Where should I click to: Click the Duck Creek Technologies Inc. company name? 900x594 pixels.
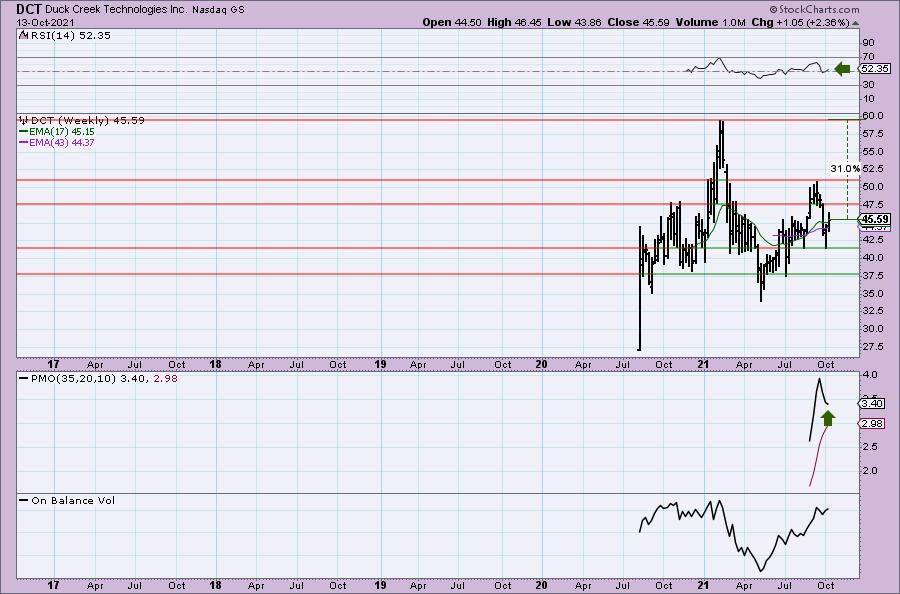115,10
